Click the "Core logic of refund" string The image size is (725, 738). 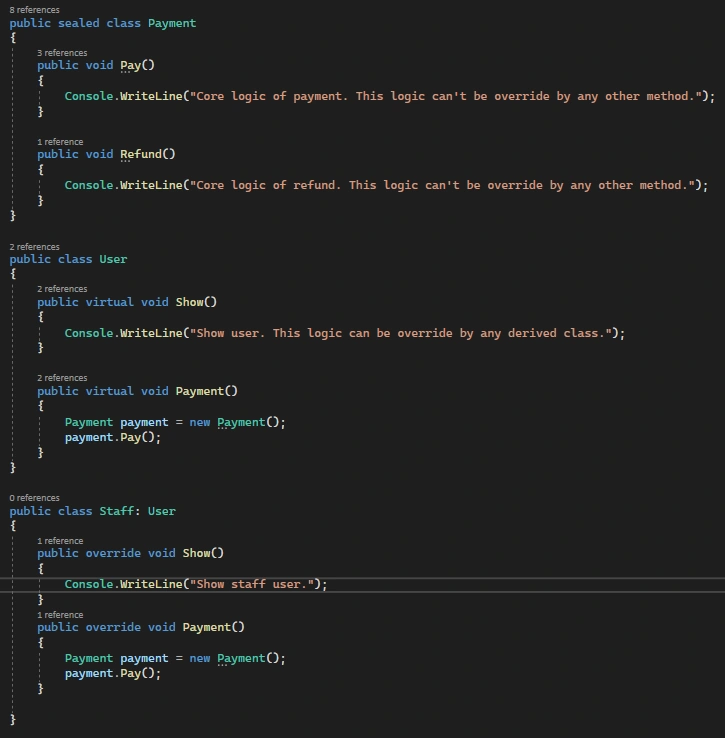pos(442,185)
